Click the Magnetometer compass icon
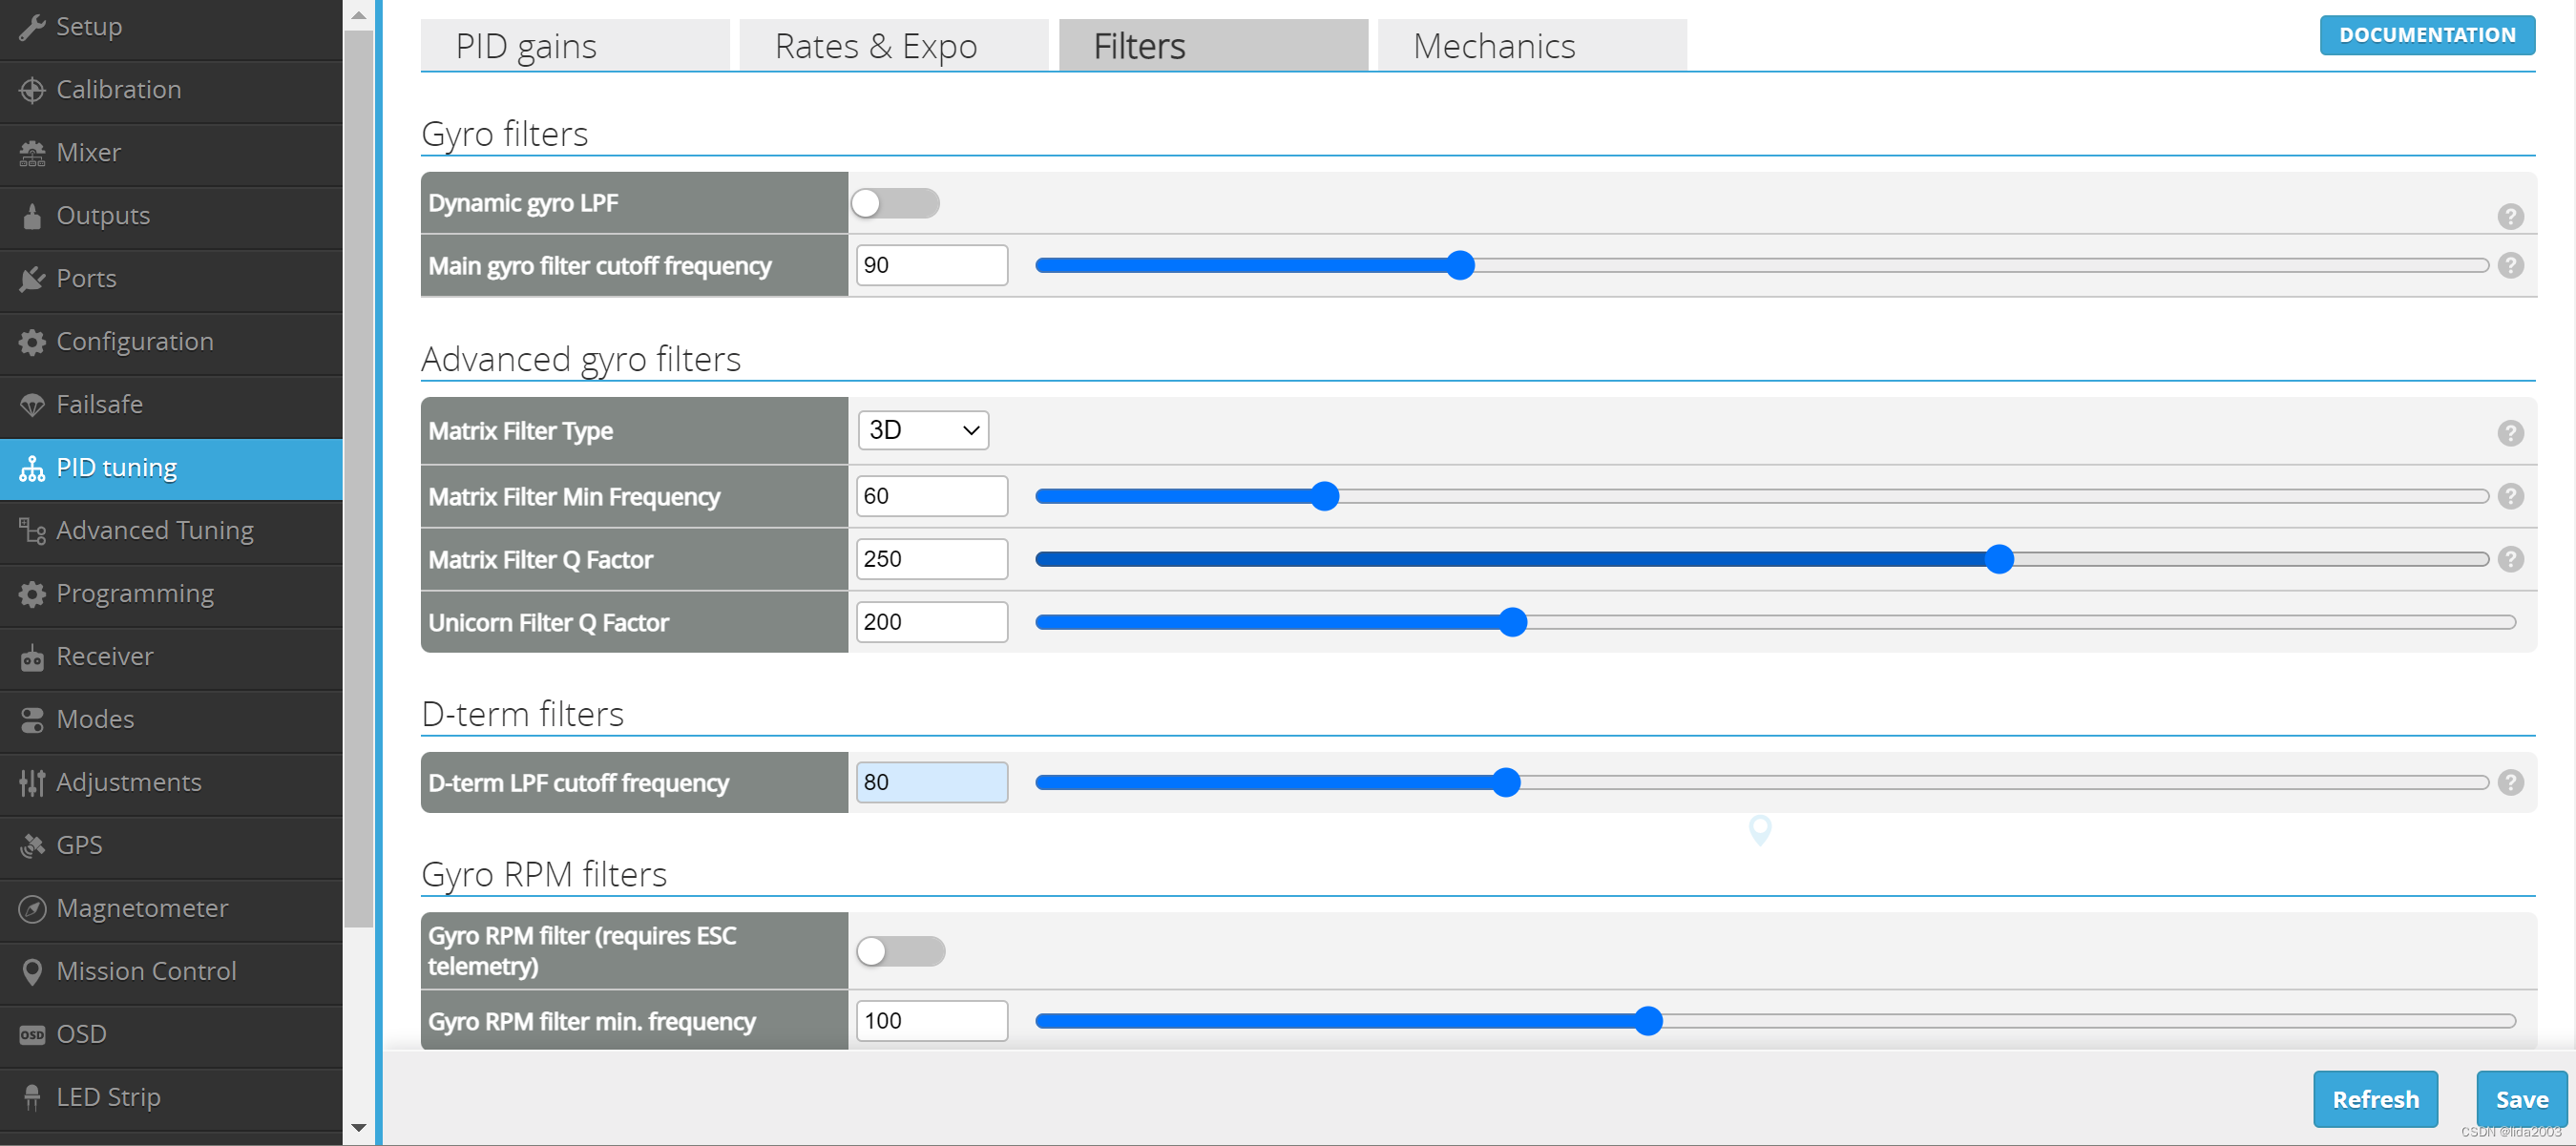 (32, 909)
